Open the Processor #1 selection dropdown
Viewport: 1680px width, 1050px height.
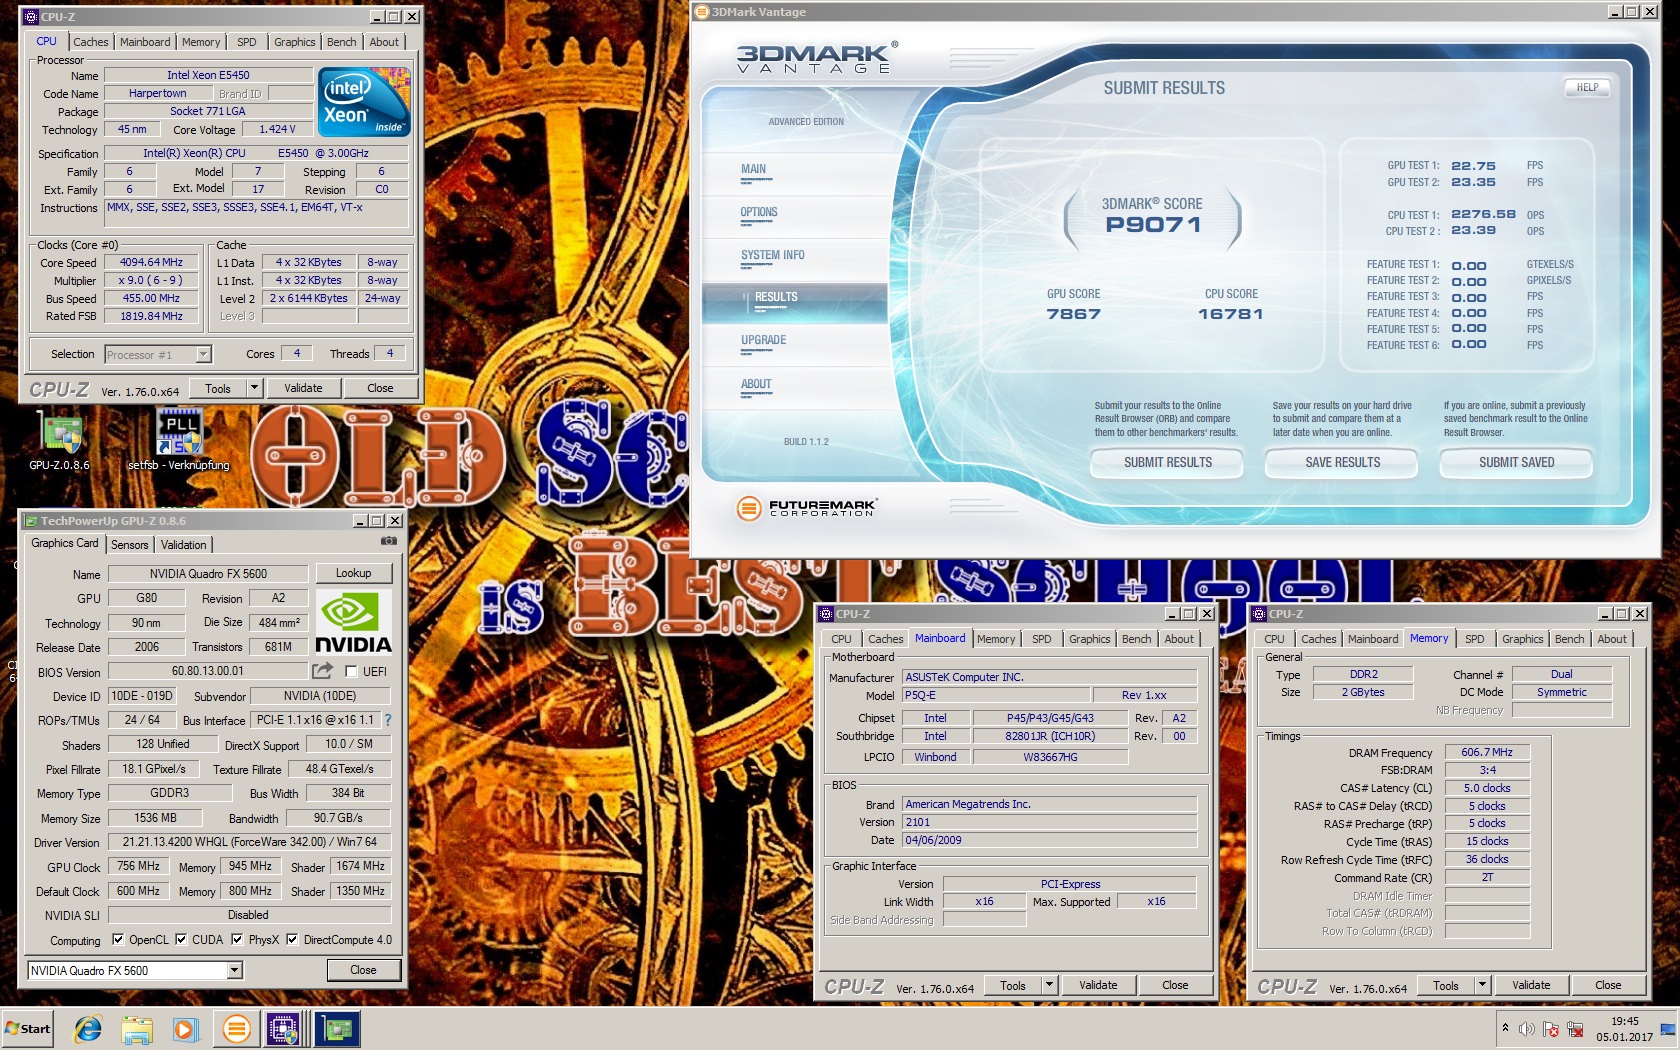(x=203, y=354)
